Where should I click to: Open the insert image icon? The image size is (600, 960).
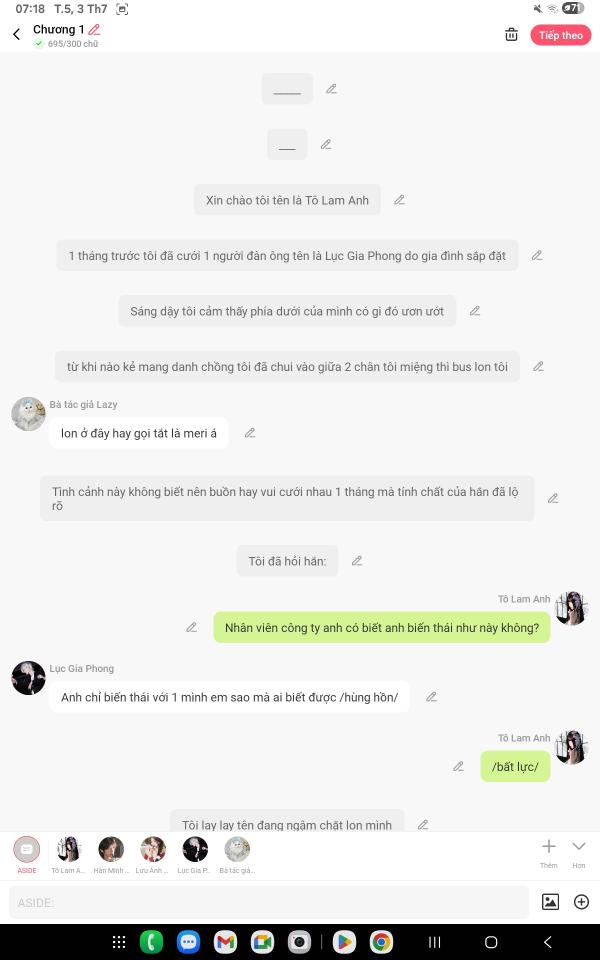click(x=550, y=902)
